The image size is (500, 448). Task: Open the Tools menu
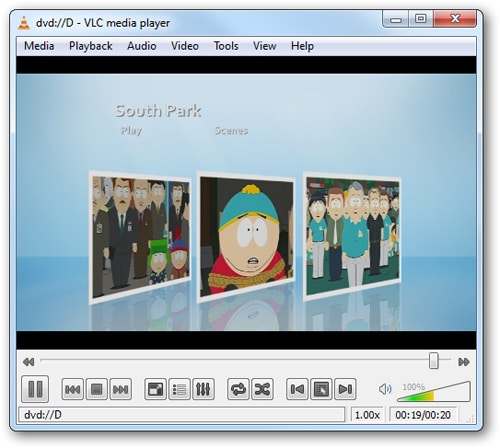tap(226, 46)
